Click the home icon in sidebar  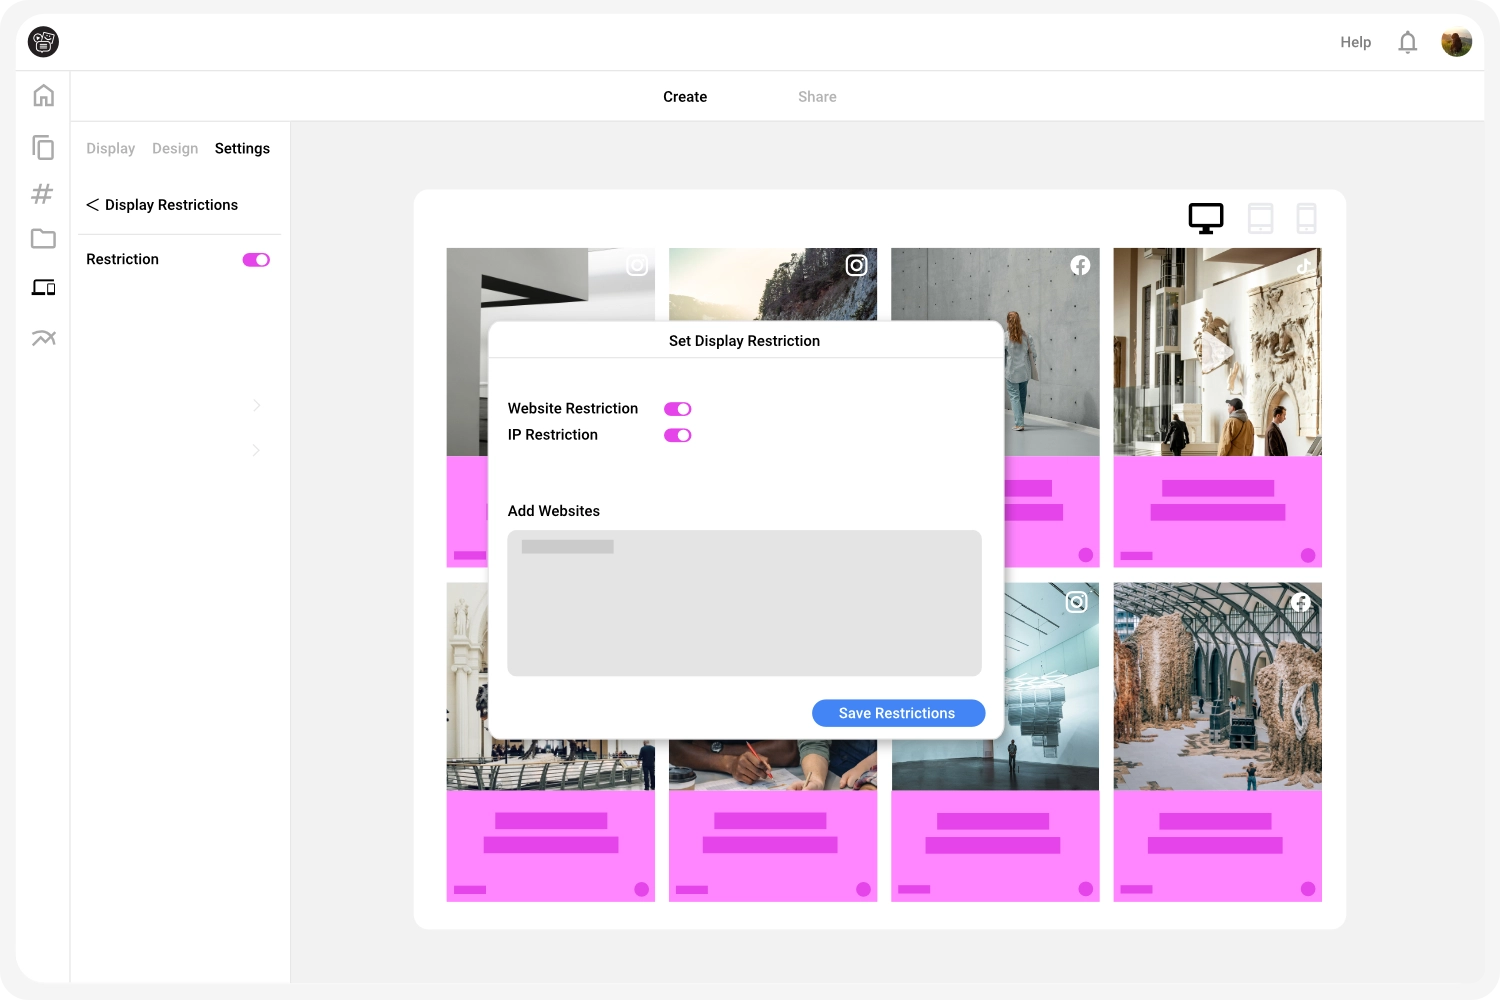pos(43,96)
